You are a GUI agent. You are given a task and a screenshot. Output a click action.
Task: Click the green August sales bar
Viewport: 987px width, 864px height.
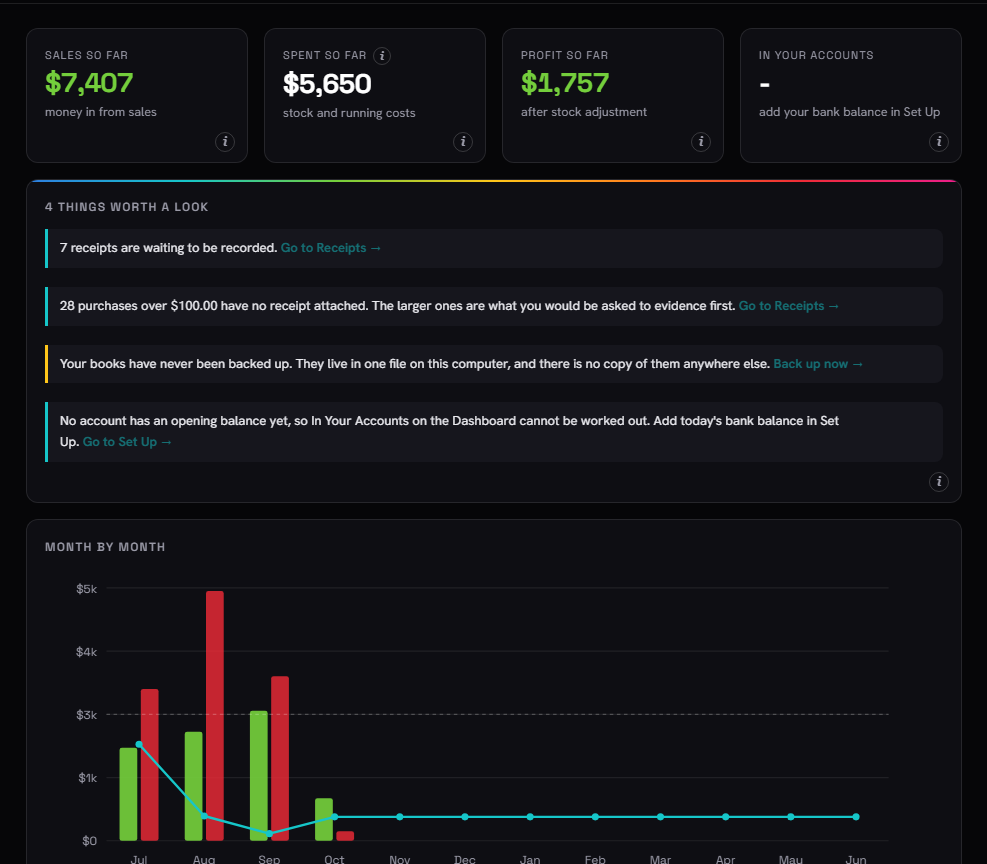coord(193,786)
